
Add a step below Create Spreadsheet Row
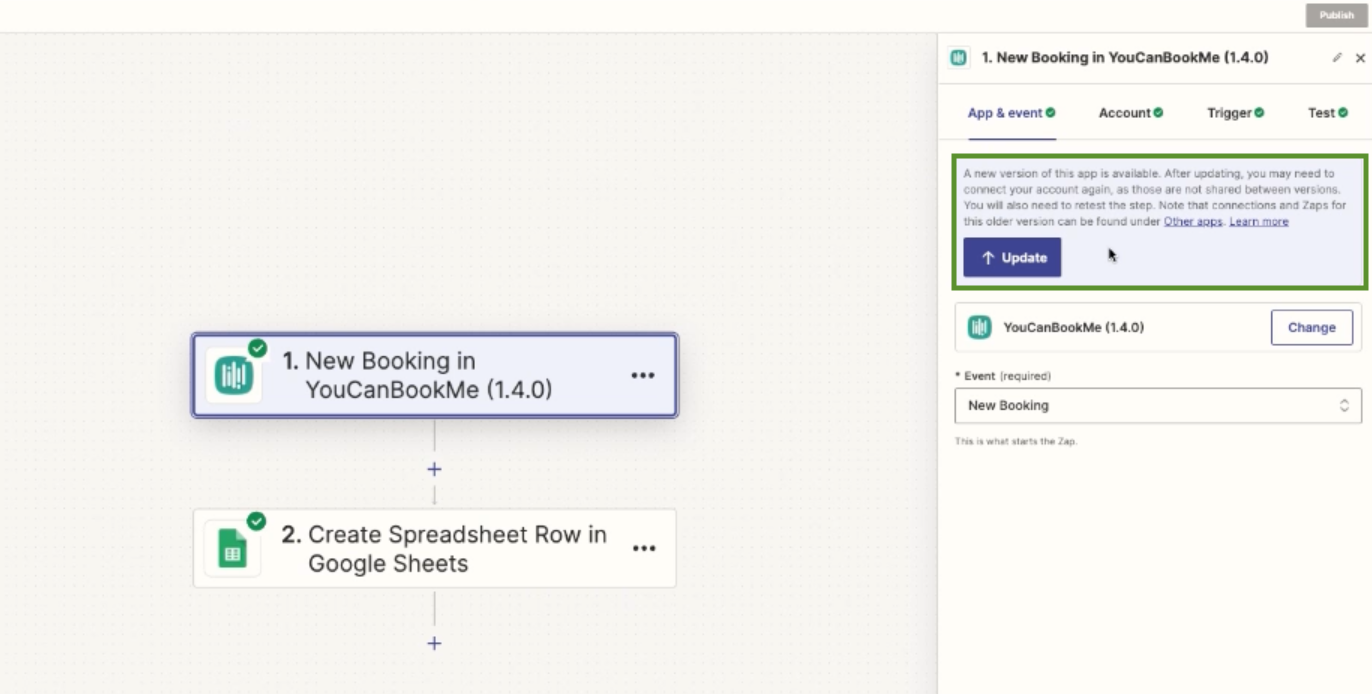coord(434,643)
